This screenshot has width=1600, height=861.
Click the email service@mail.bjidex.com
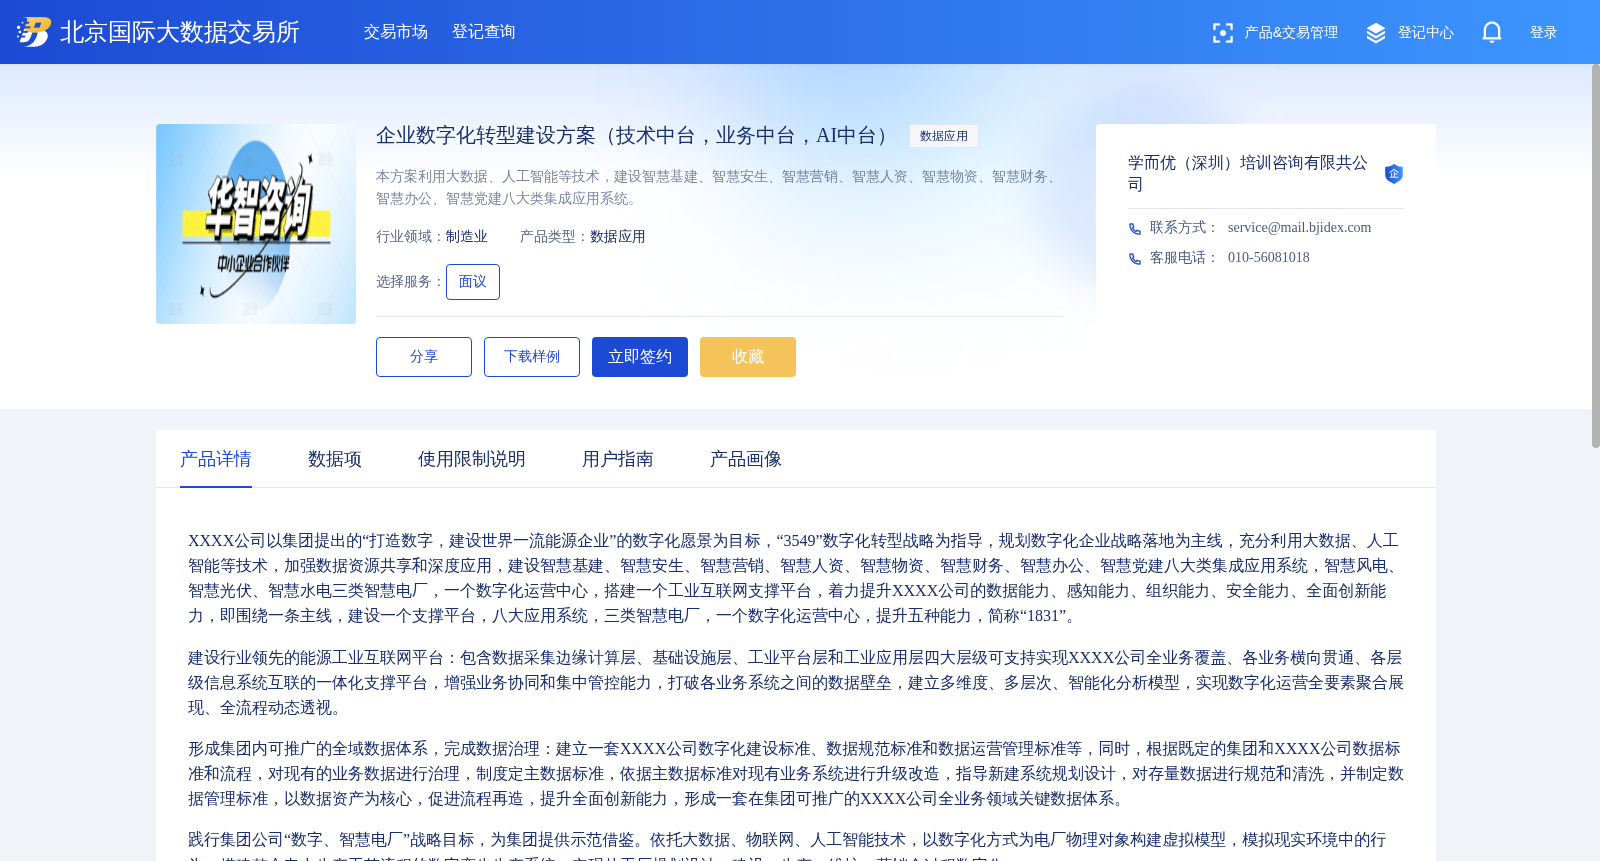tap(1300, 228)
